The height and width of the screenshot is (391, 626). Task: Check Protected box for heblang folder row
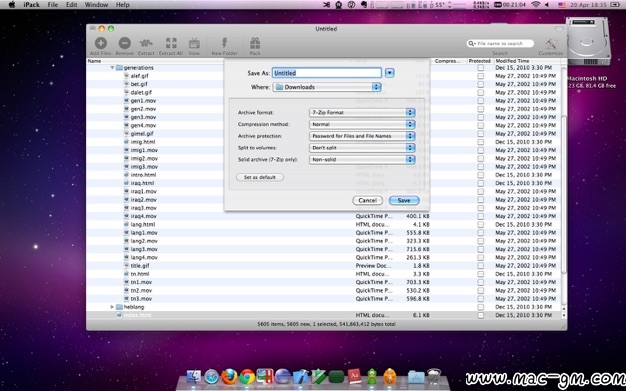(480, 307)
